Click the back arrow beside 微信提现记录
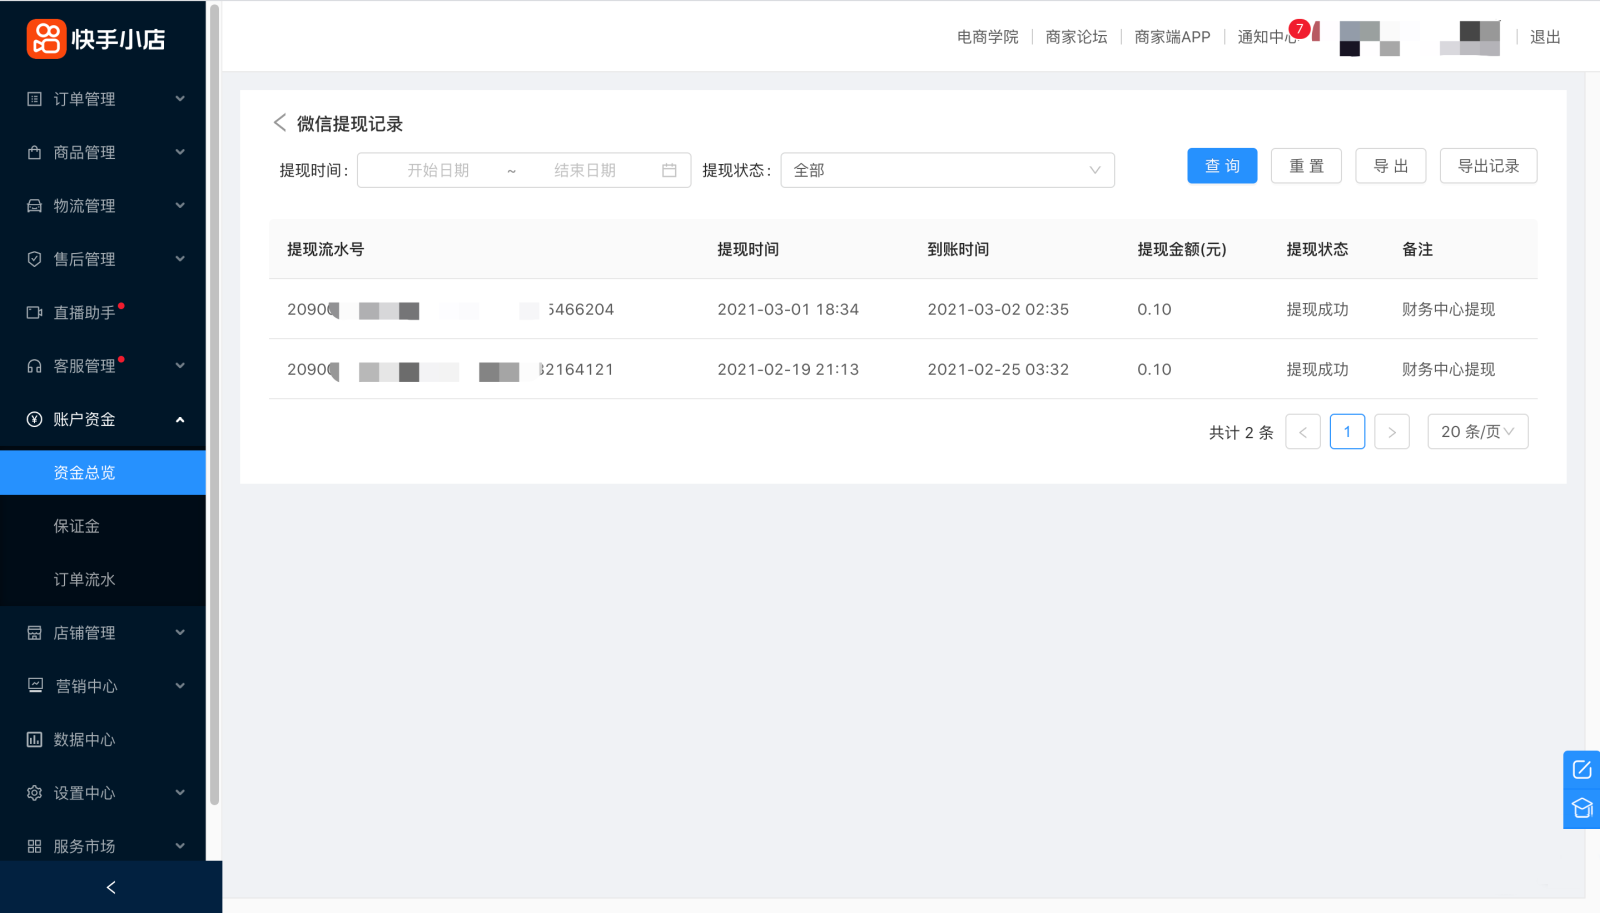The height and width of the screenshot is (913, 1600). click(x=280, y=123)
